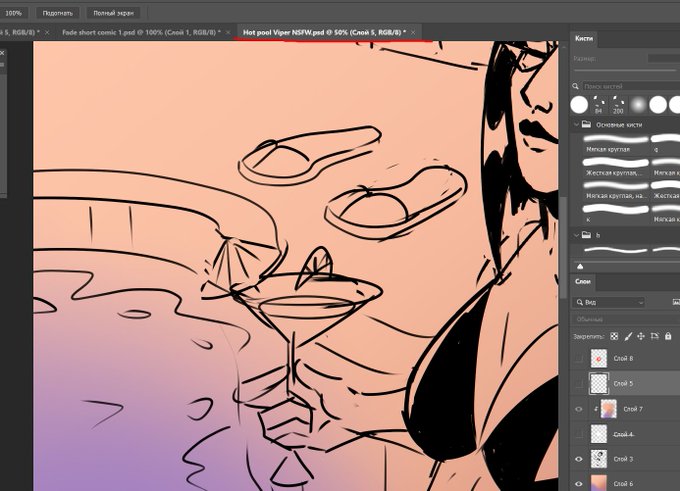
Task: Select the Слой 4 layer name
Action: click(x=623, y=434)
